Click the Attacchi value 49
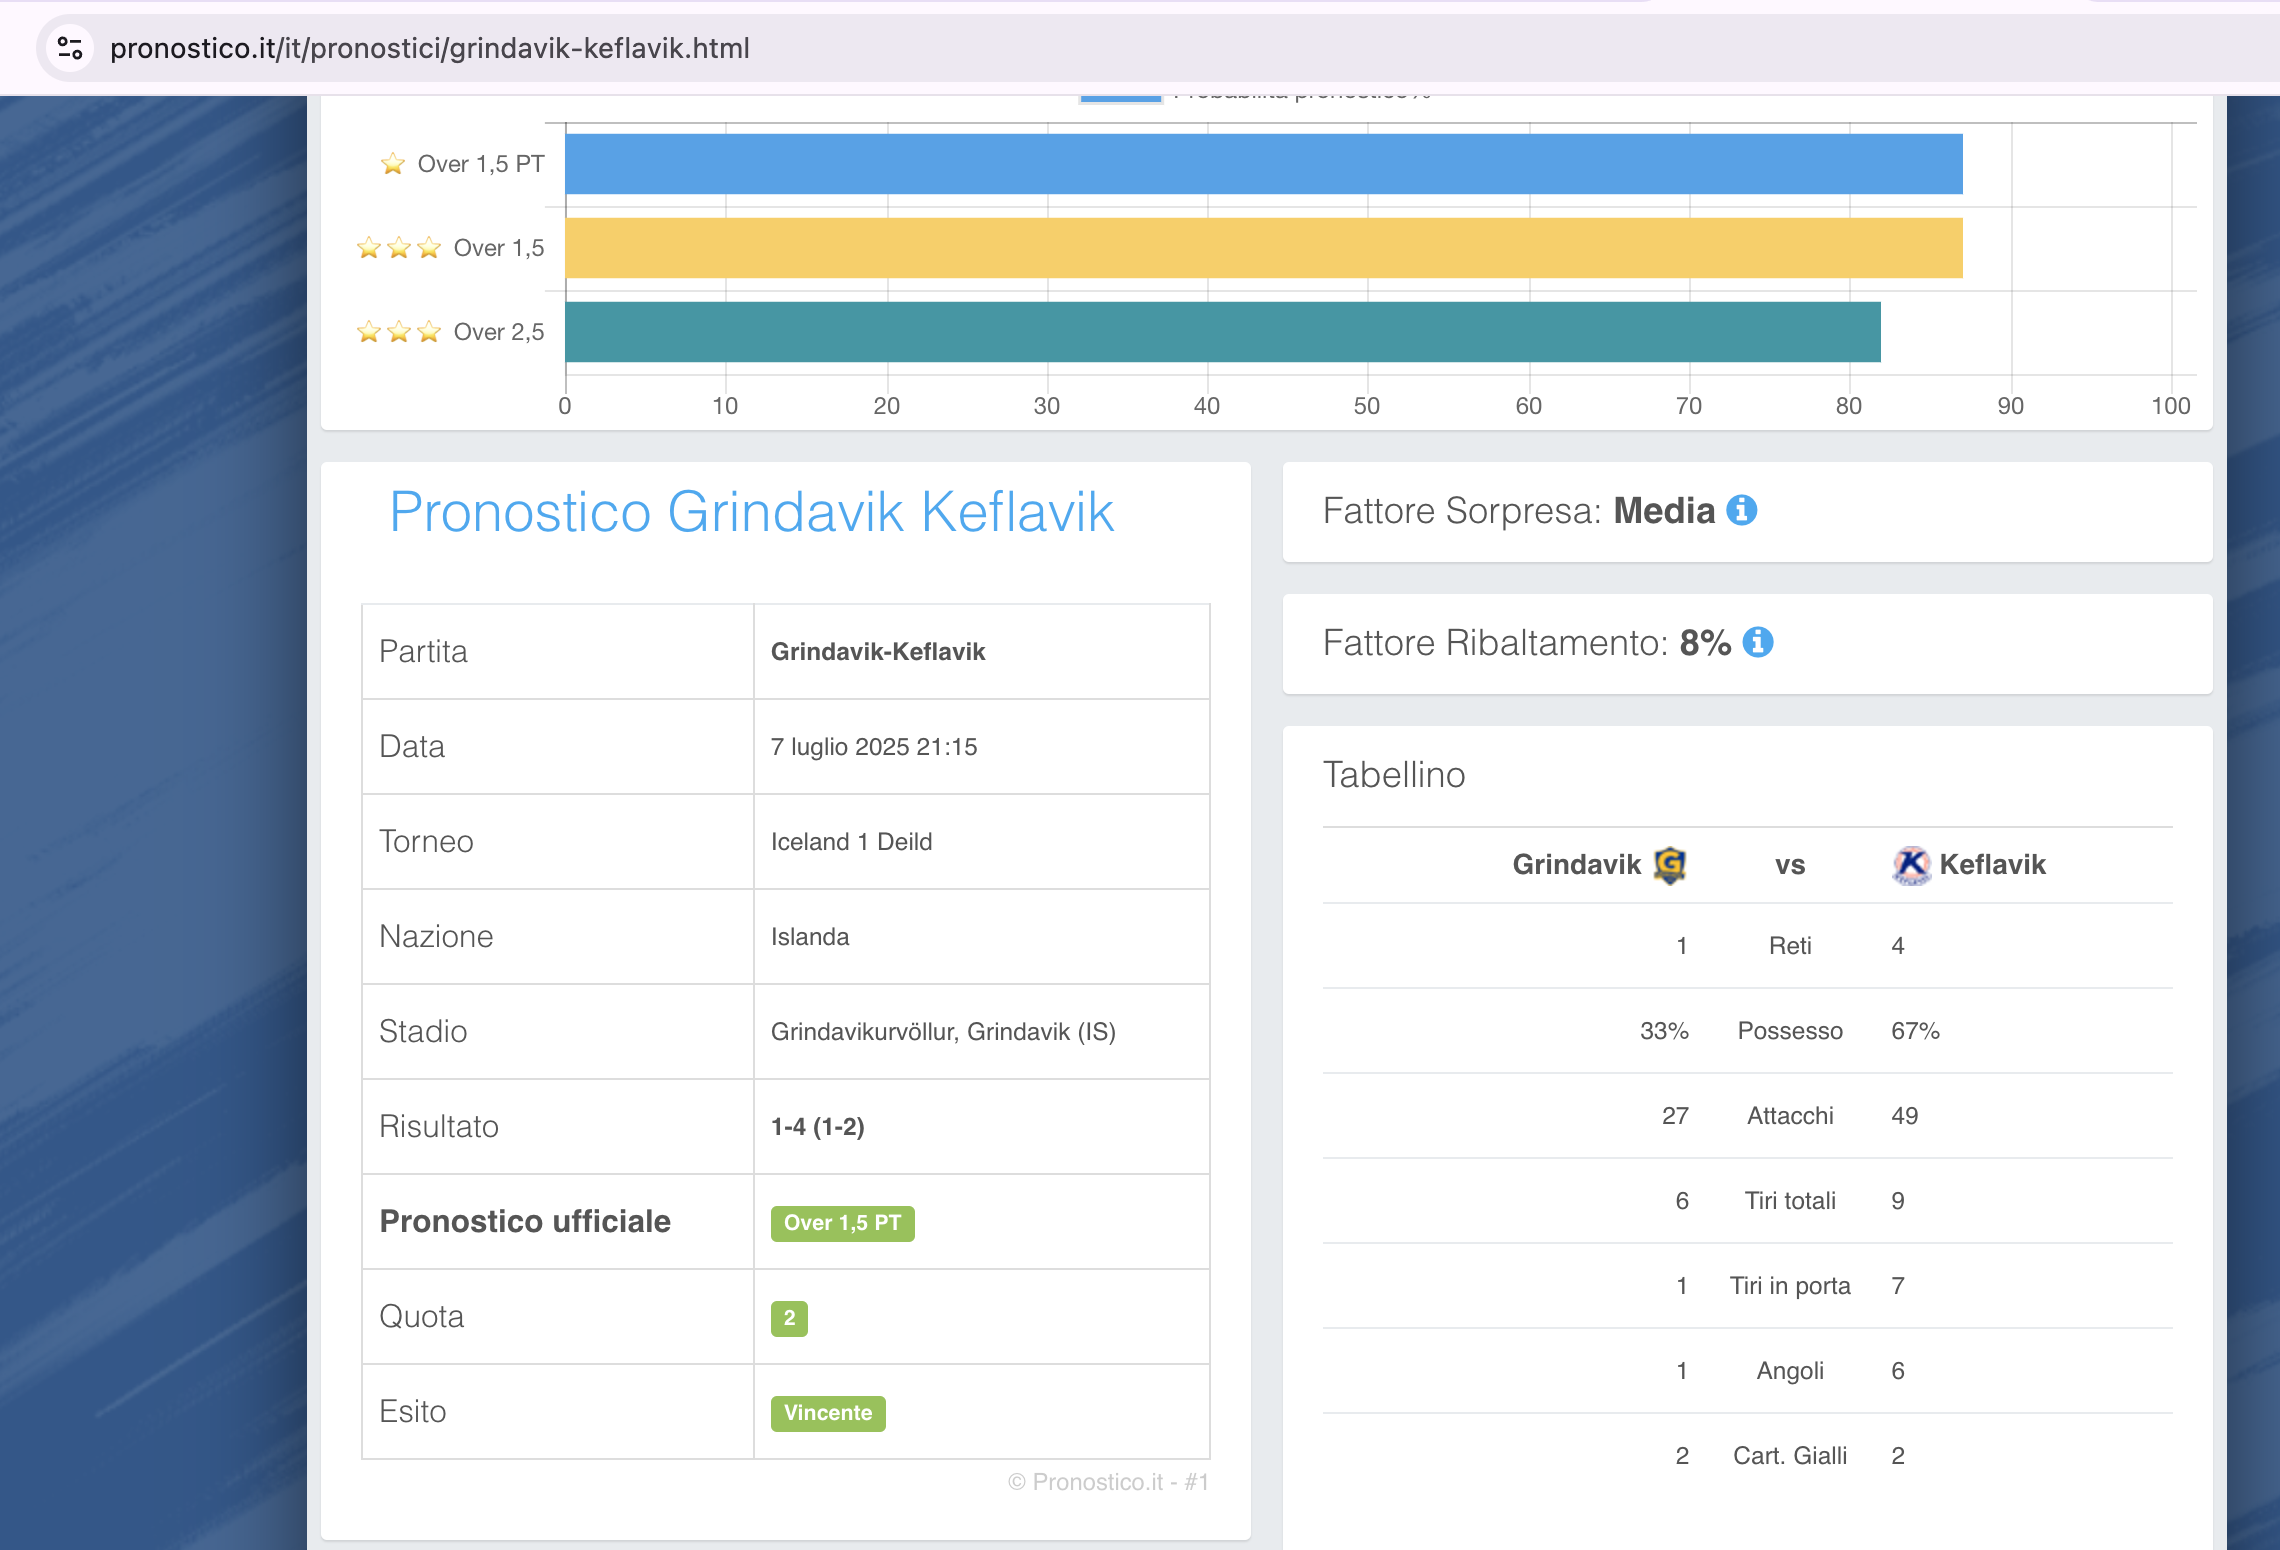This screenshot has height=1550, width=2280. pos(1904,1116)
